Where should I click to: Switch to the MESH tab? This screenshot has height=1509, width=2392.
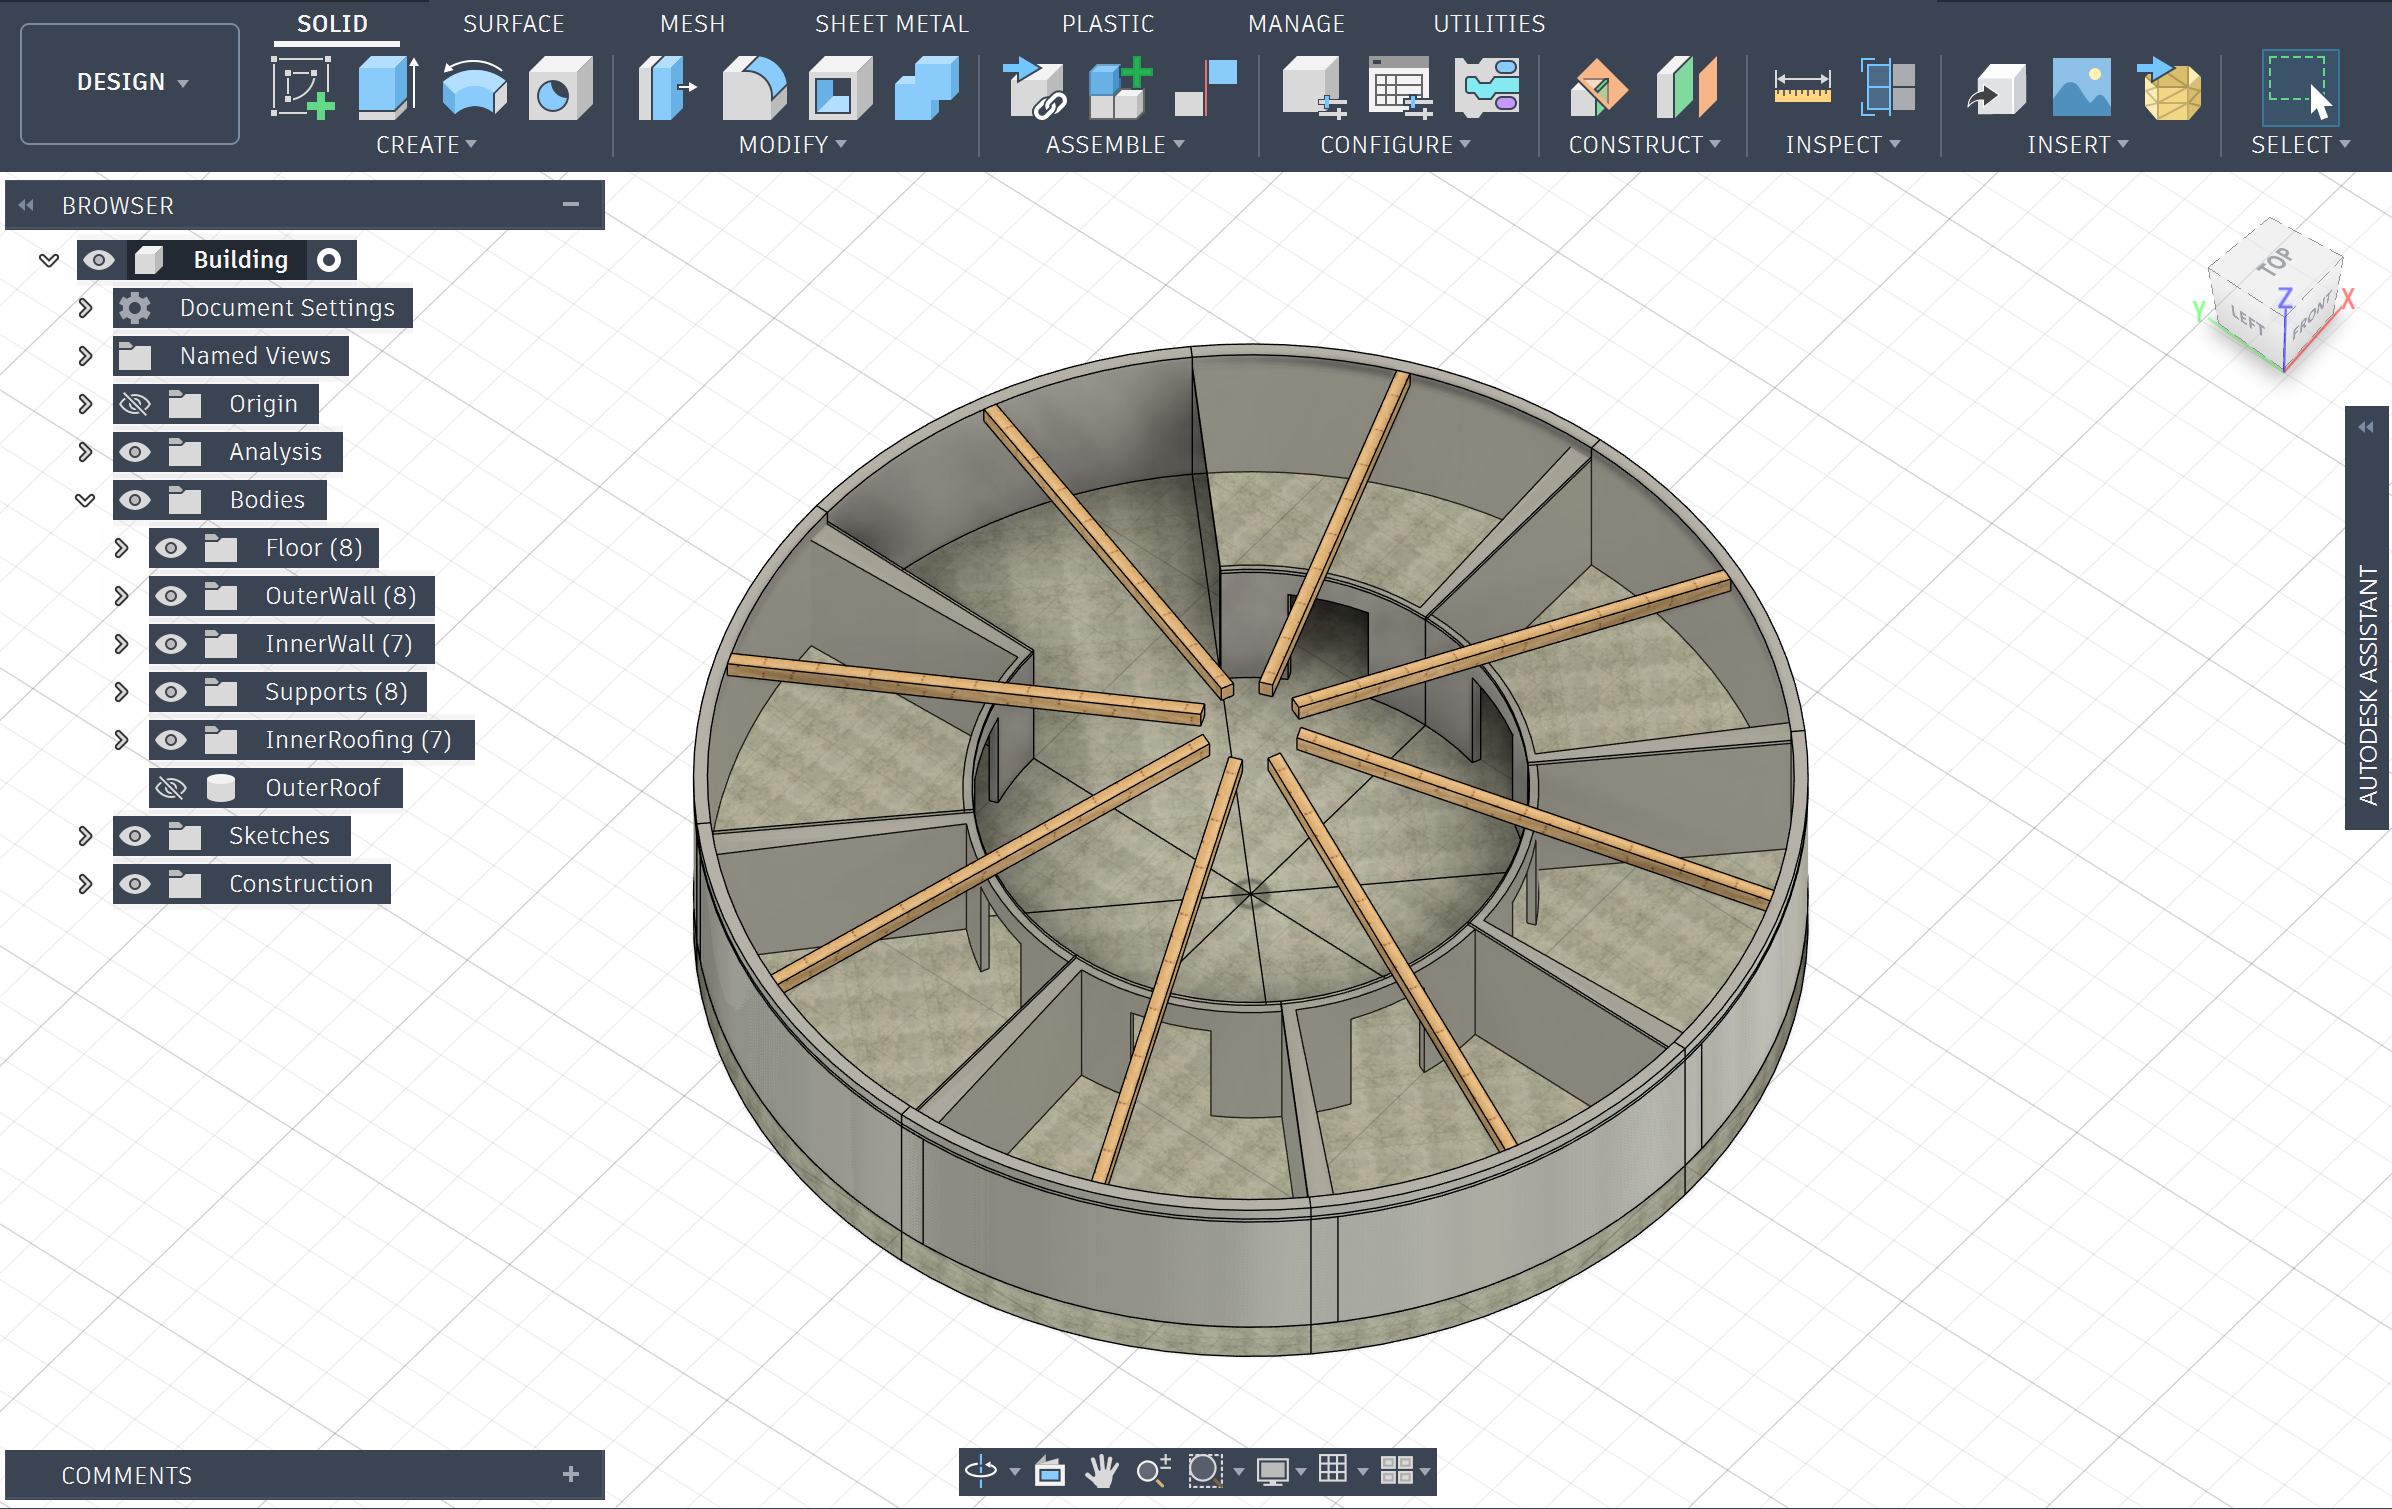click(692, 23)
